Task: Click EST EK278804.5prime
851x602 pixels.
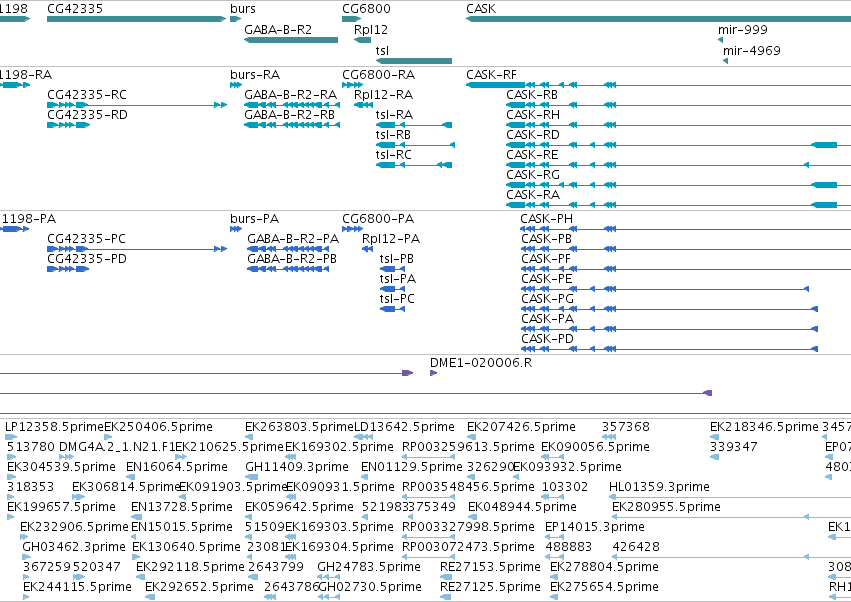Action: (x=605, y=567)
